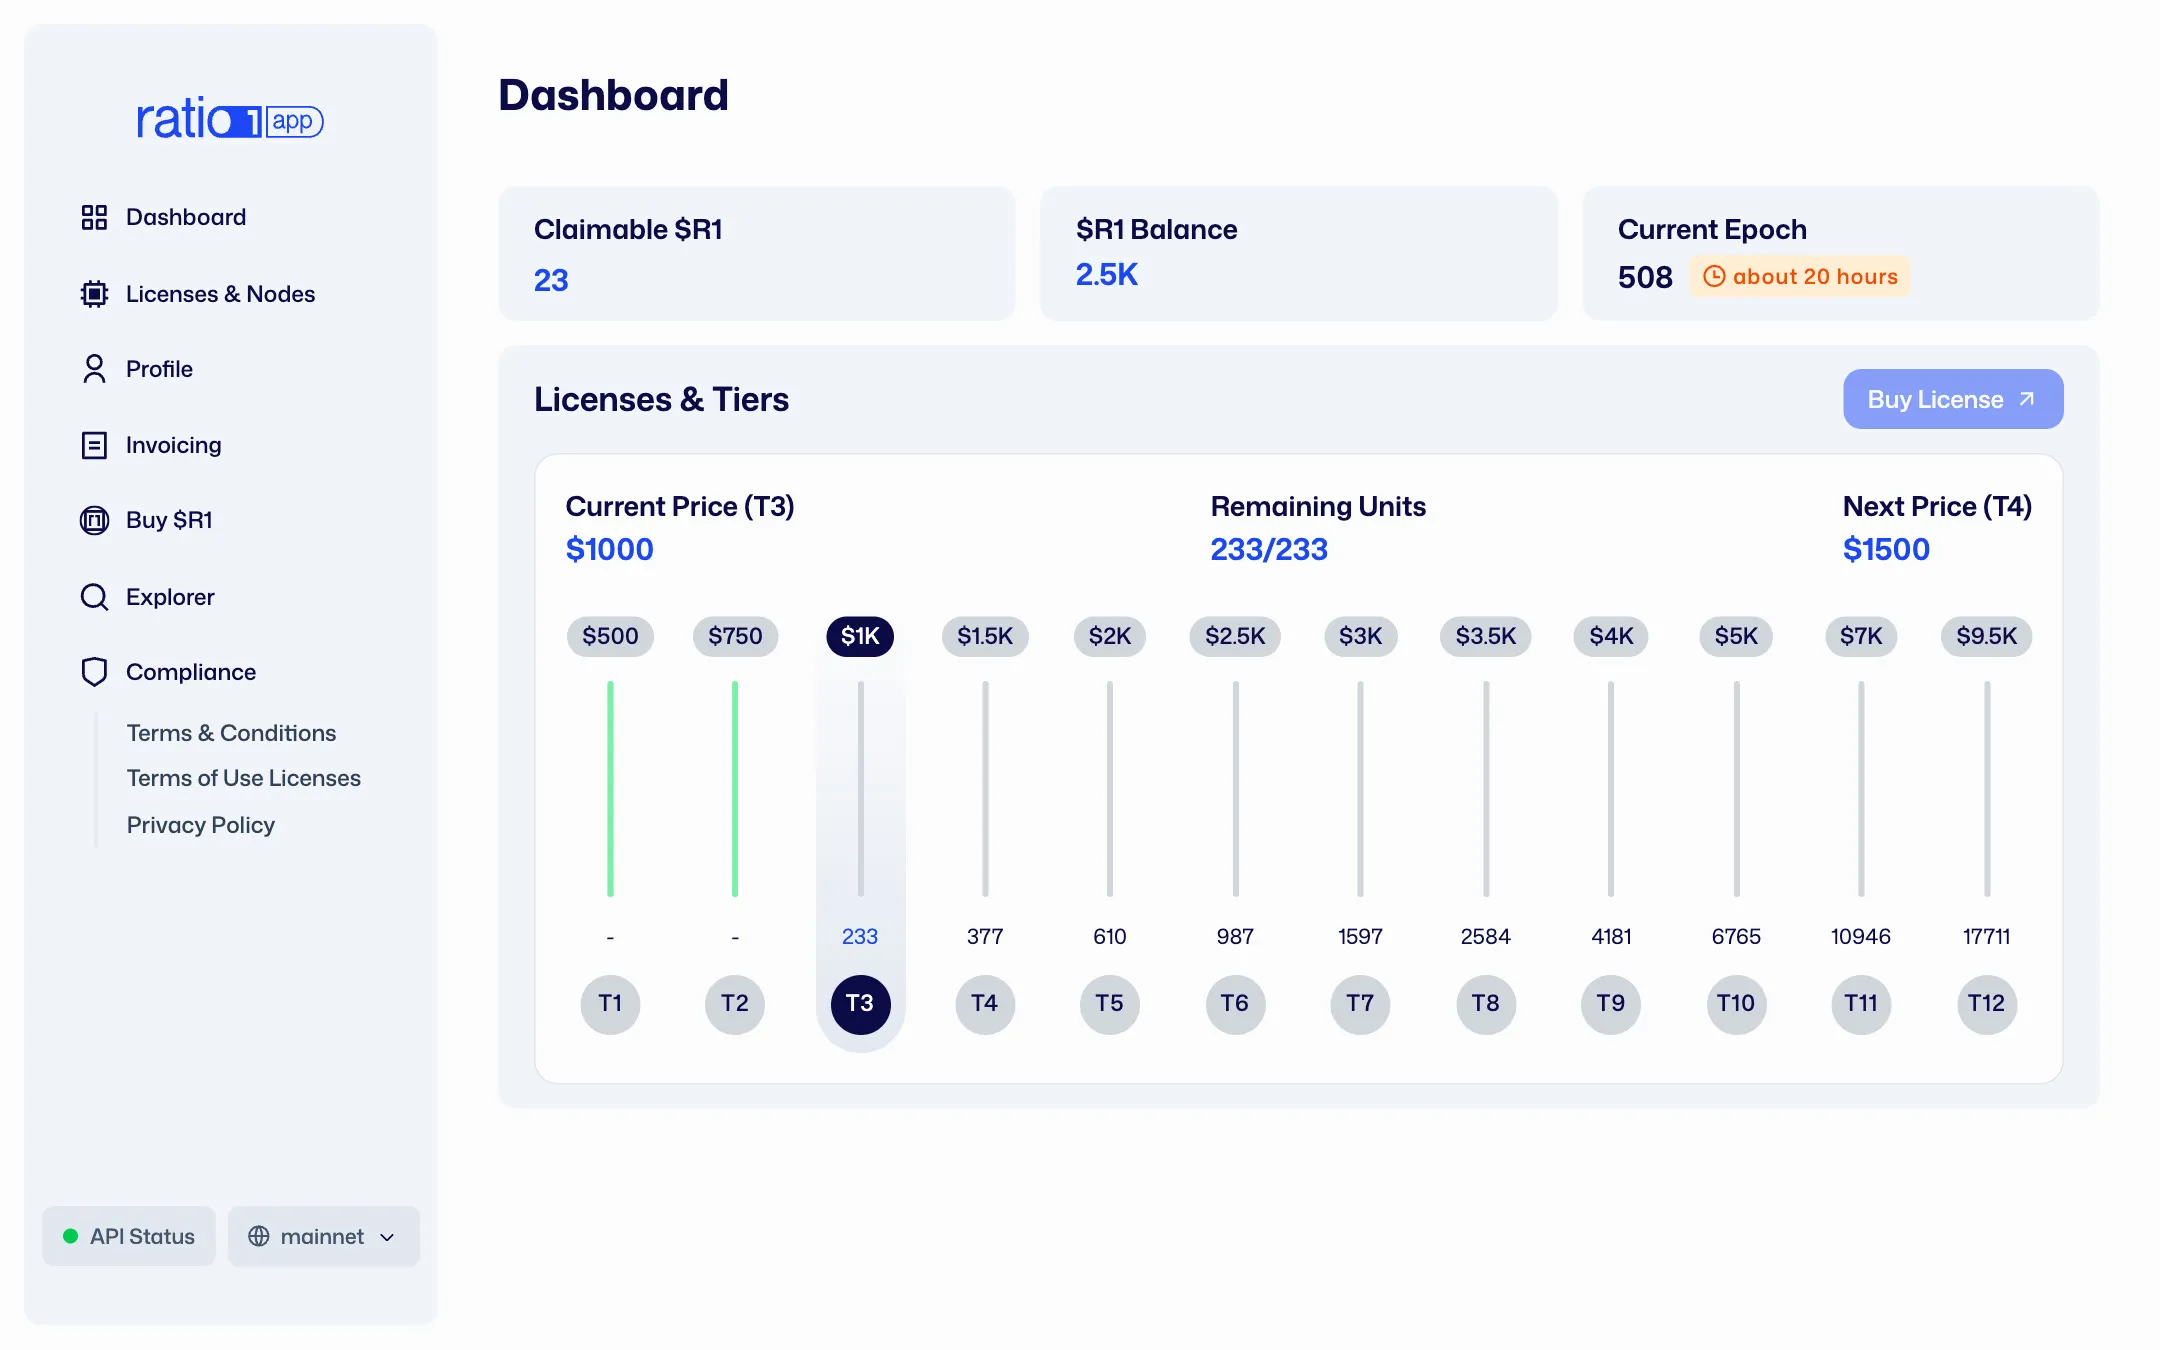Viewport: 2160px width, 1350px height.
Task: Click the $500 price pill
Action: [610, 636]
